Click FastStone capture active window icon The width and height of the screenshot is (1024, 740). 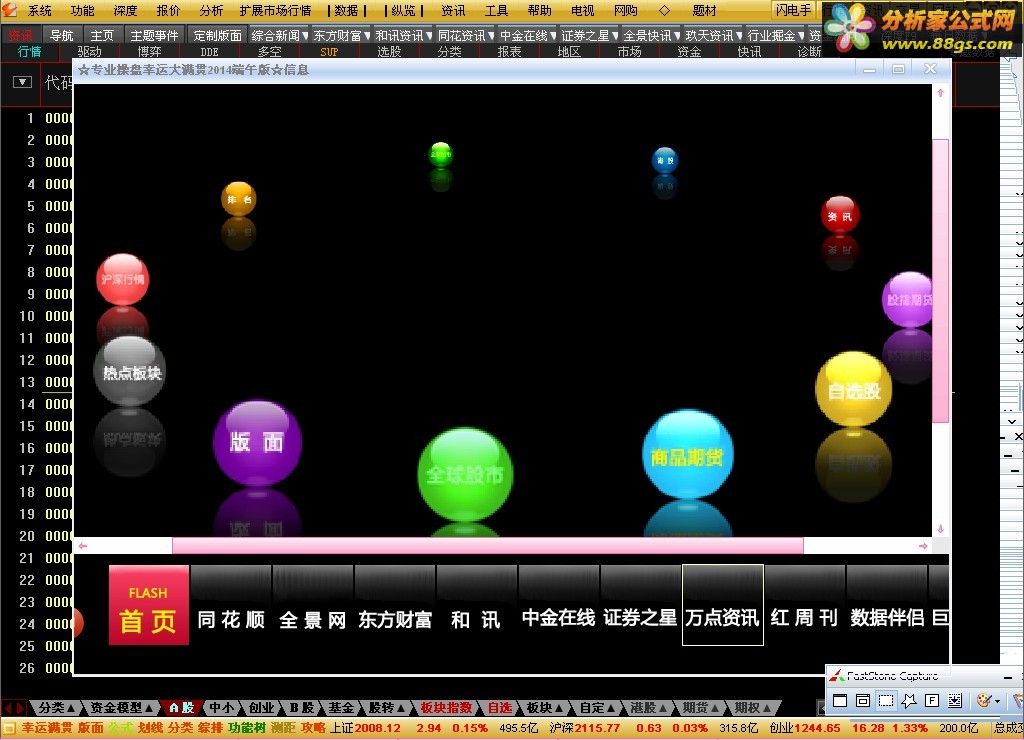[x=840, y=701]
